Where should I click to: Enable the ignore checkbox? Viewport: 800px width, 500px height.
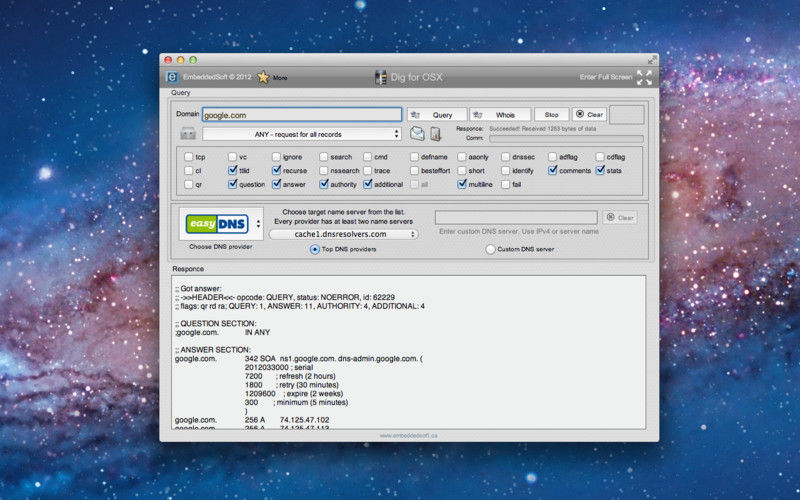point(276,157)
